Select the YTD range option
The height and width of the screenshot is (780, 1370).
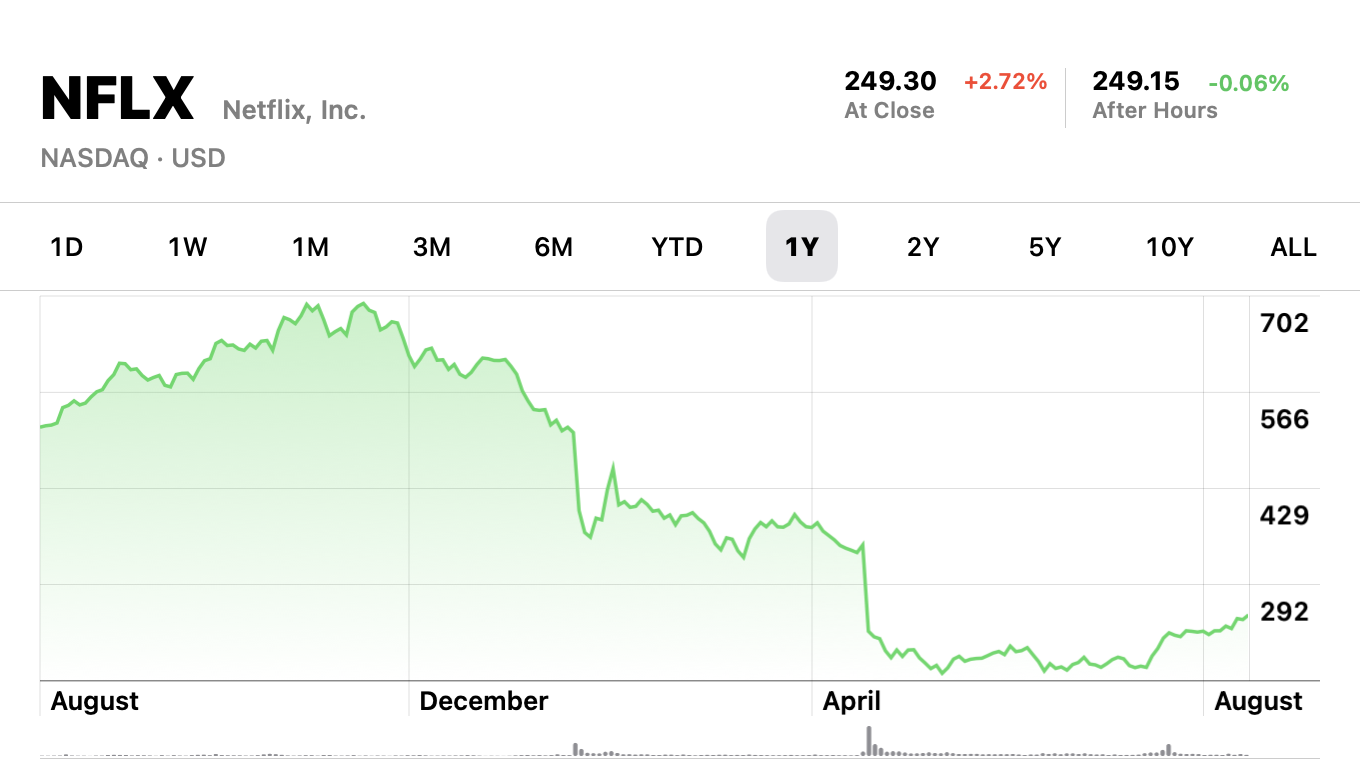[x=677, y=247]
